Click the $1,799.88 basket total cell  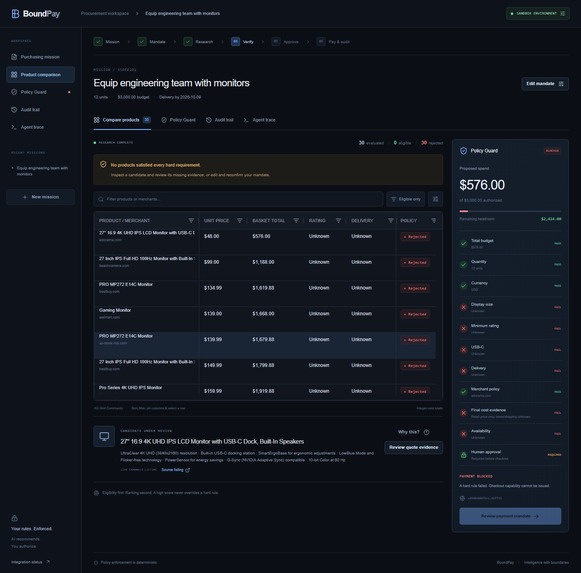point(263,365)
